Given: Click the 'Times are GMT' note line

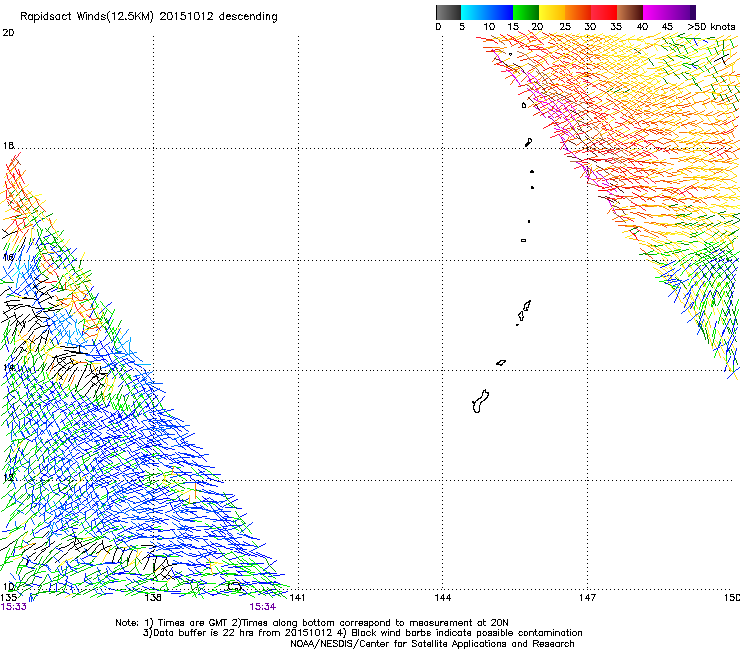Looking at the screenshot, I should pos(312,623).
